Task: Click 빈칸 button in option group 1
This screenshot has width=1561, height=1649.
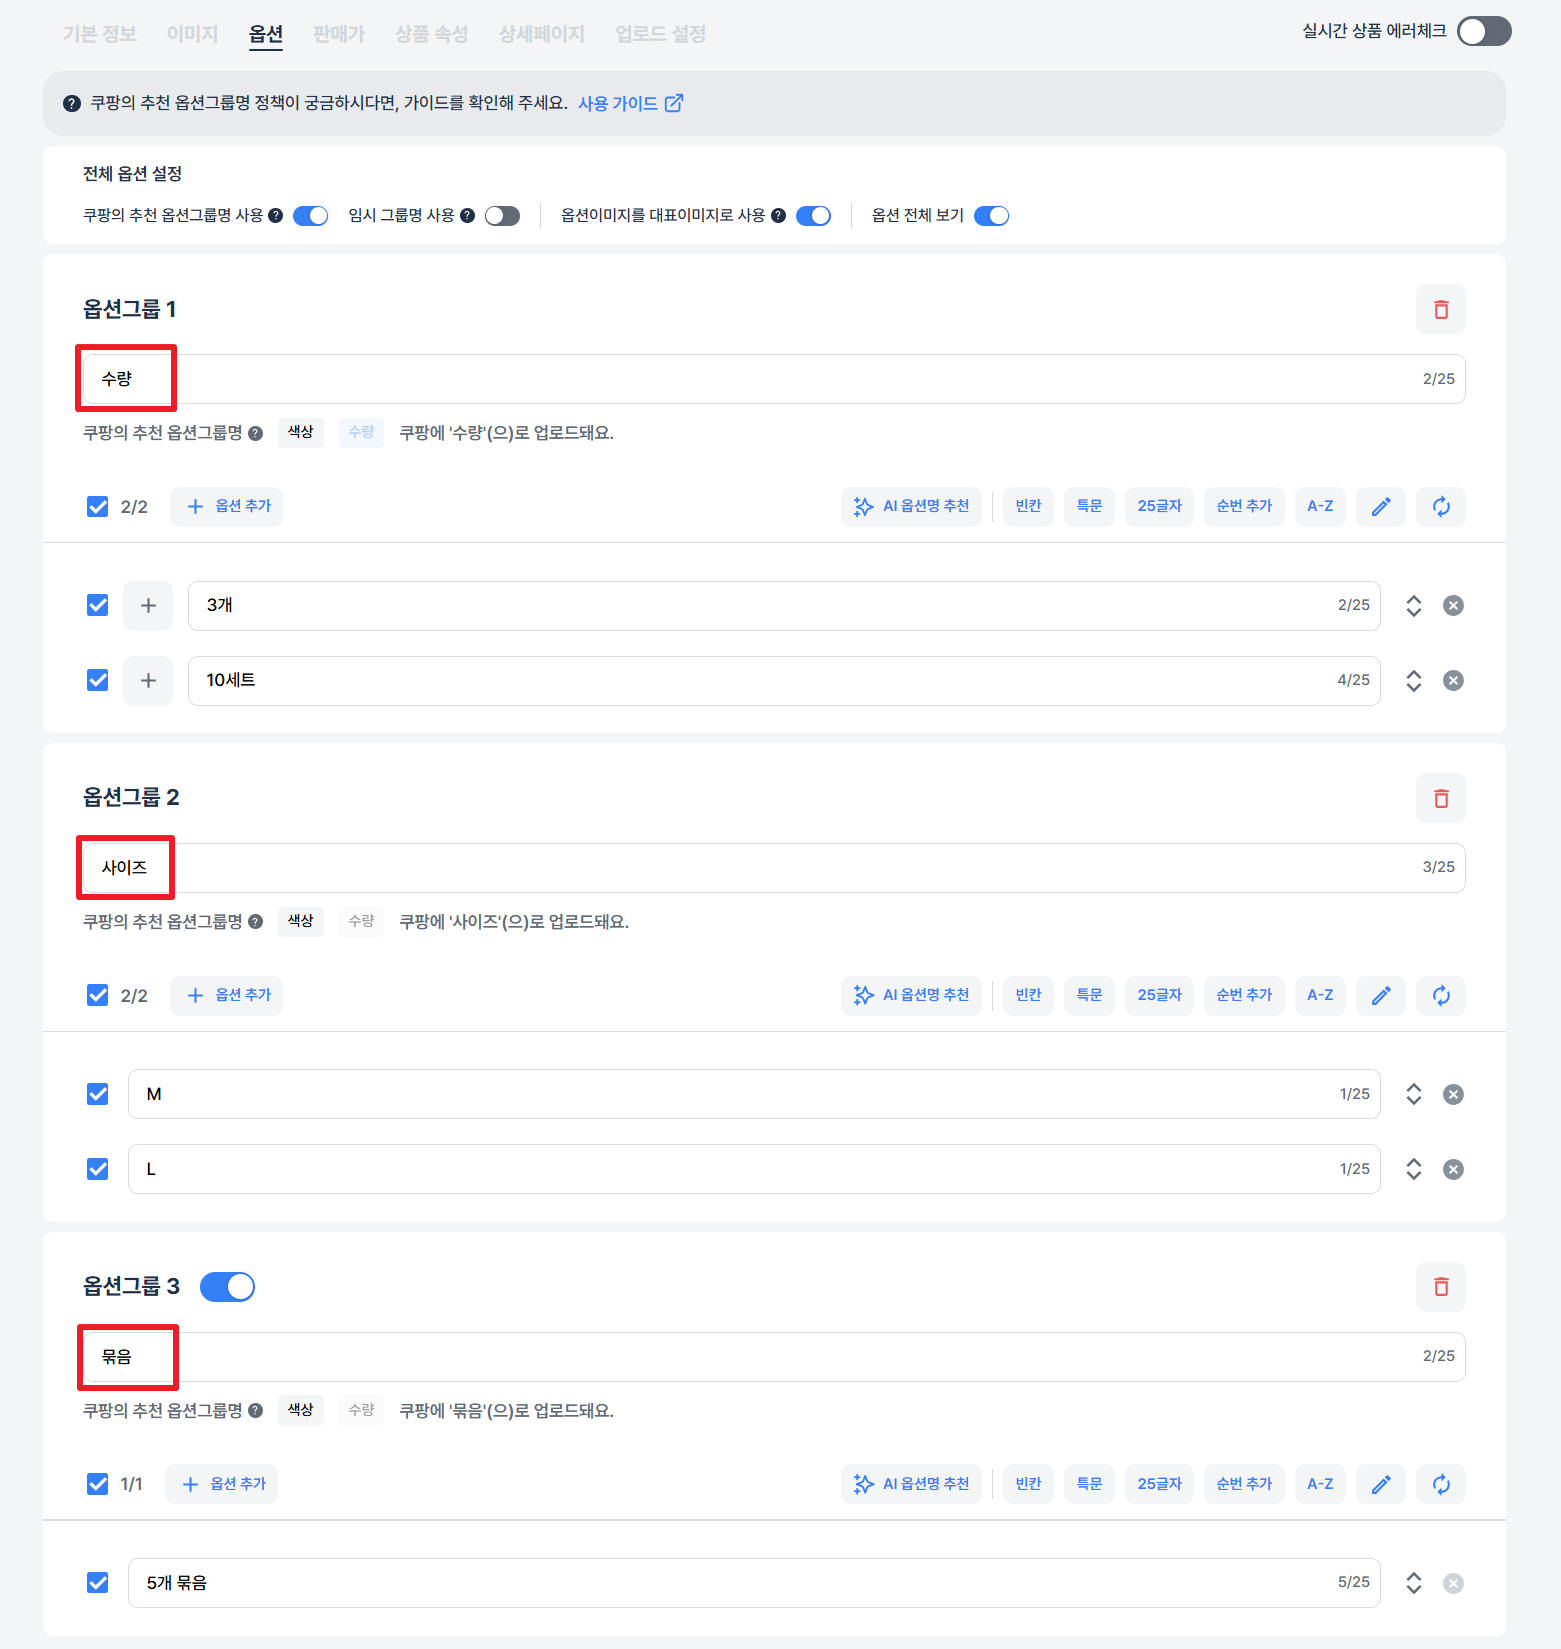Action: (x=1028, y=506)
